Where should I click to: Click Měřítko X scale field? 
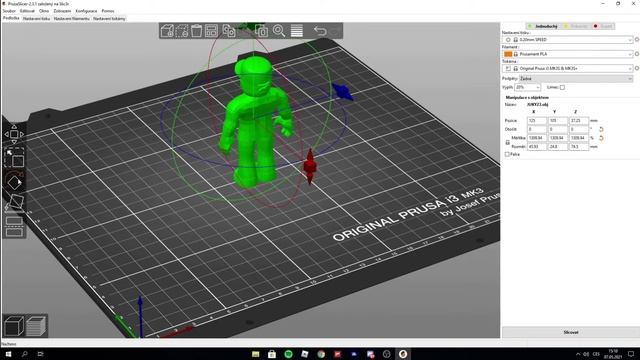[x=536, y=138]
